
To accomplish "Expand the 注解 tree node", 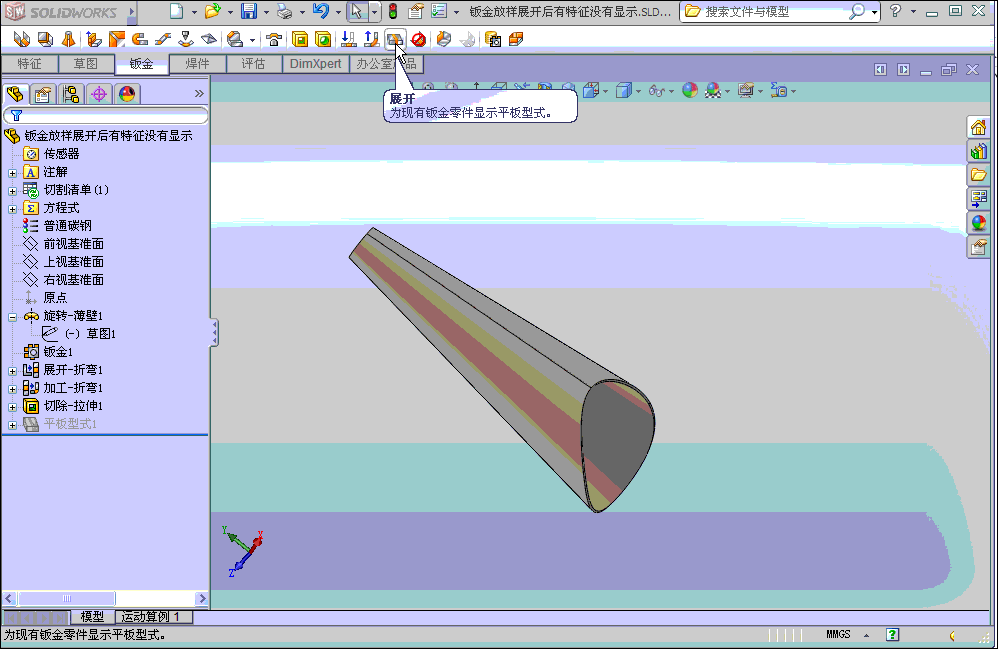I will pyautogui.click(x=12, y=172).
